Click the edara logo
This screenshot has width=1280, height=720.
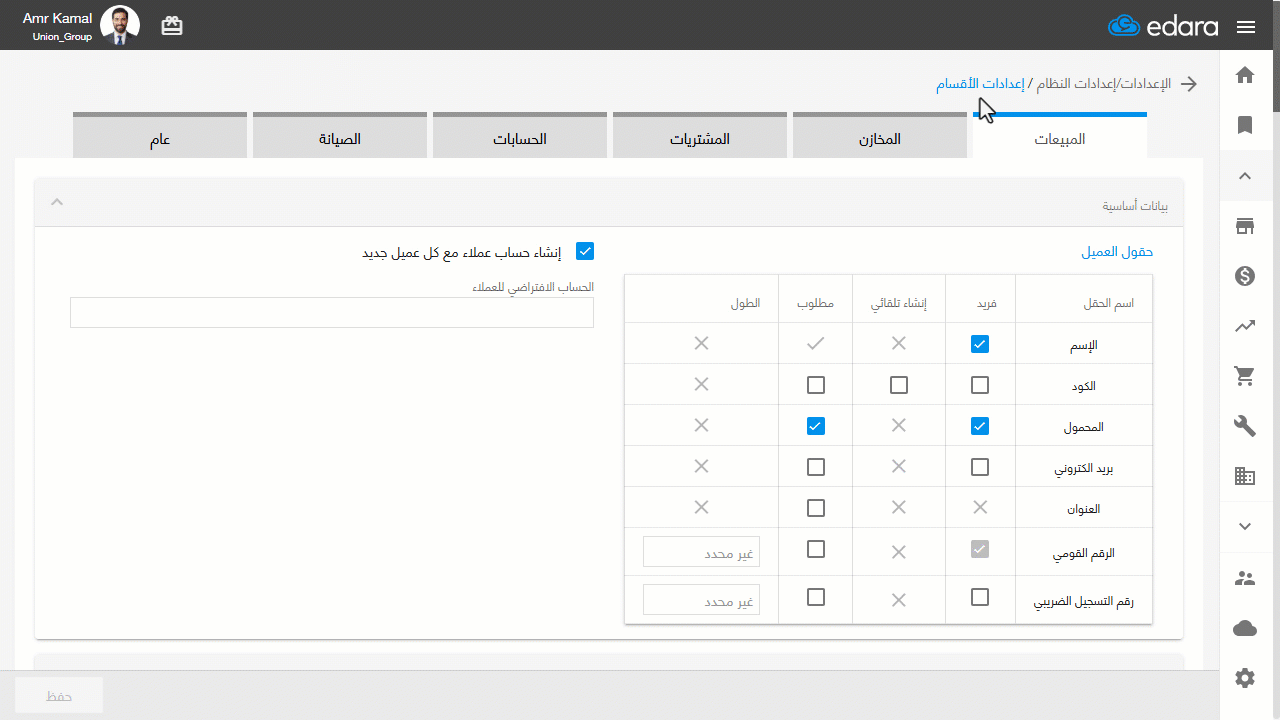click(x=1163, y=26)
